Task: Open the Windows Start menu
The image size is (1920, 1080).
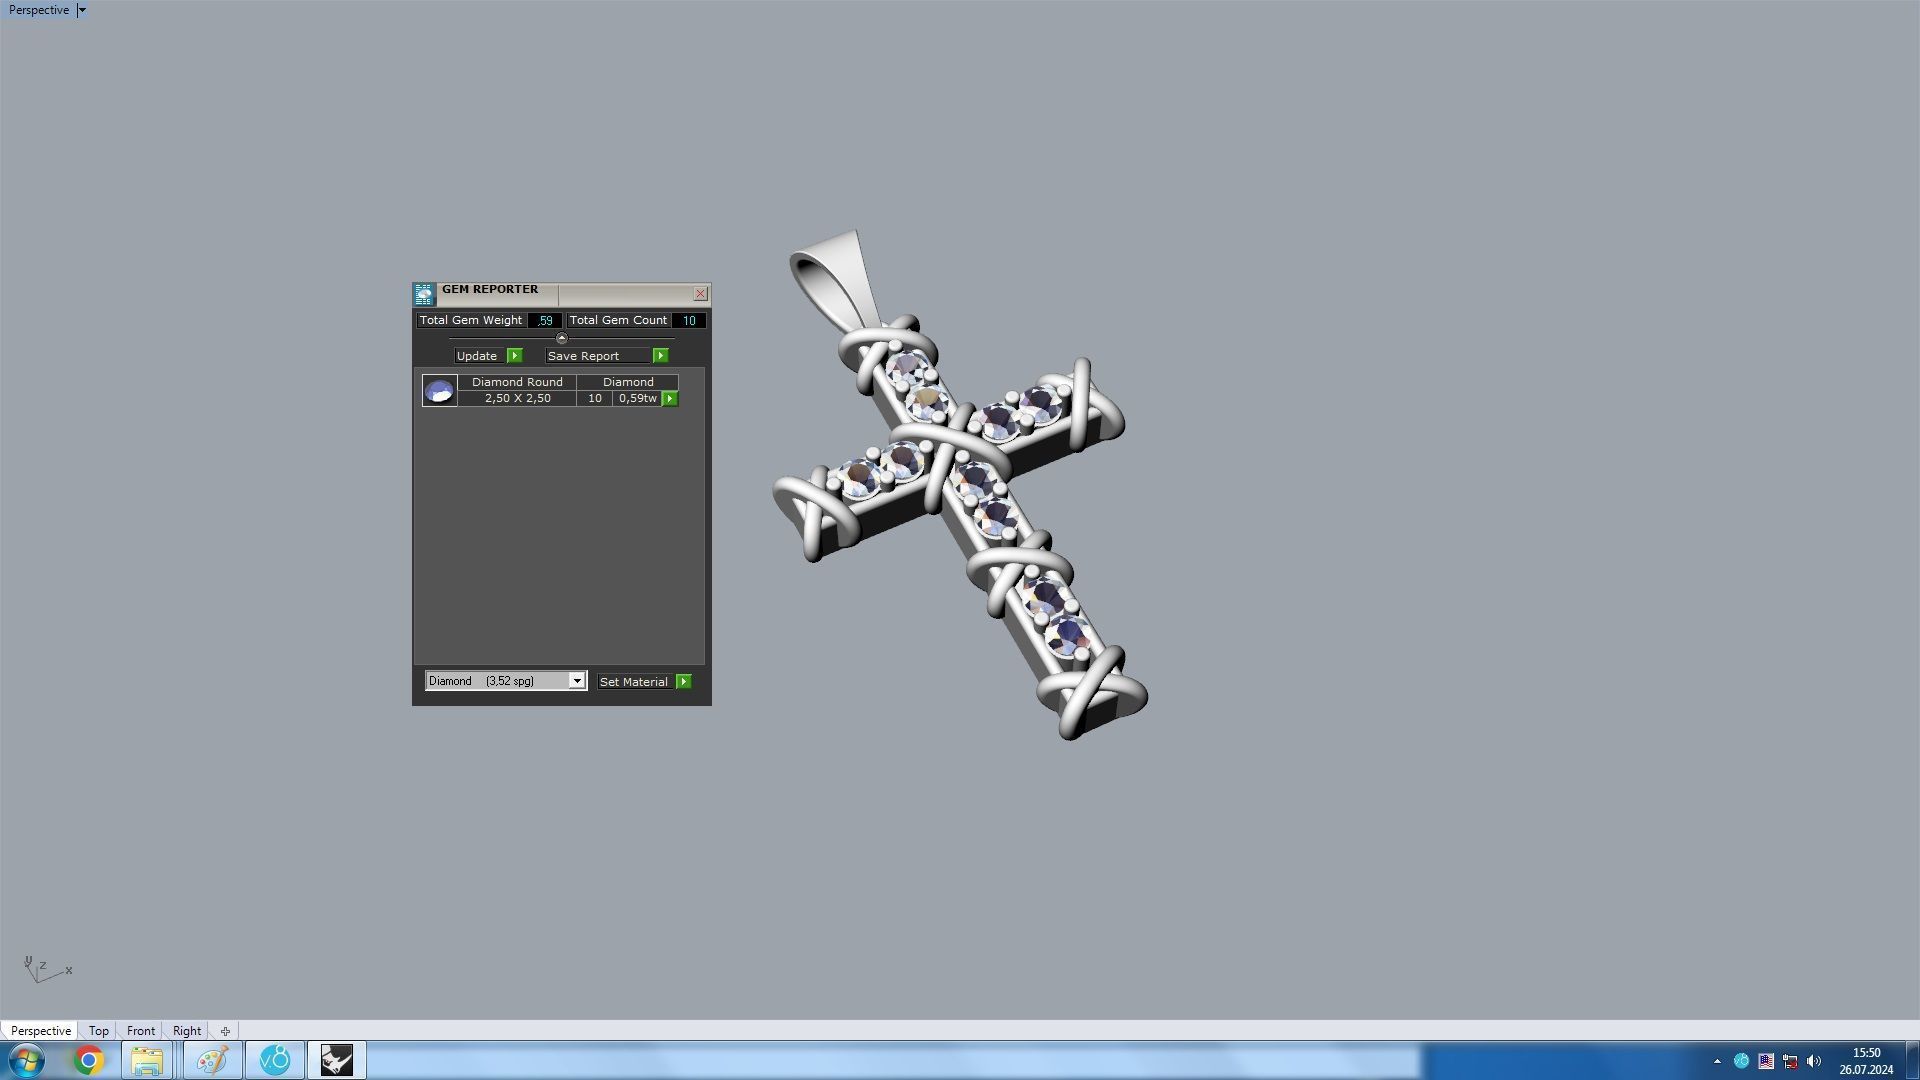Action: pos(27,1060)
